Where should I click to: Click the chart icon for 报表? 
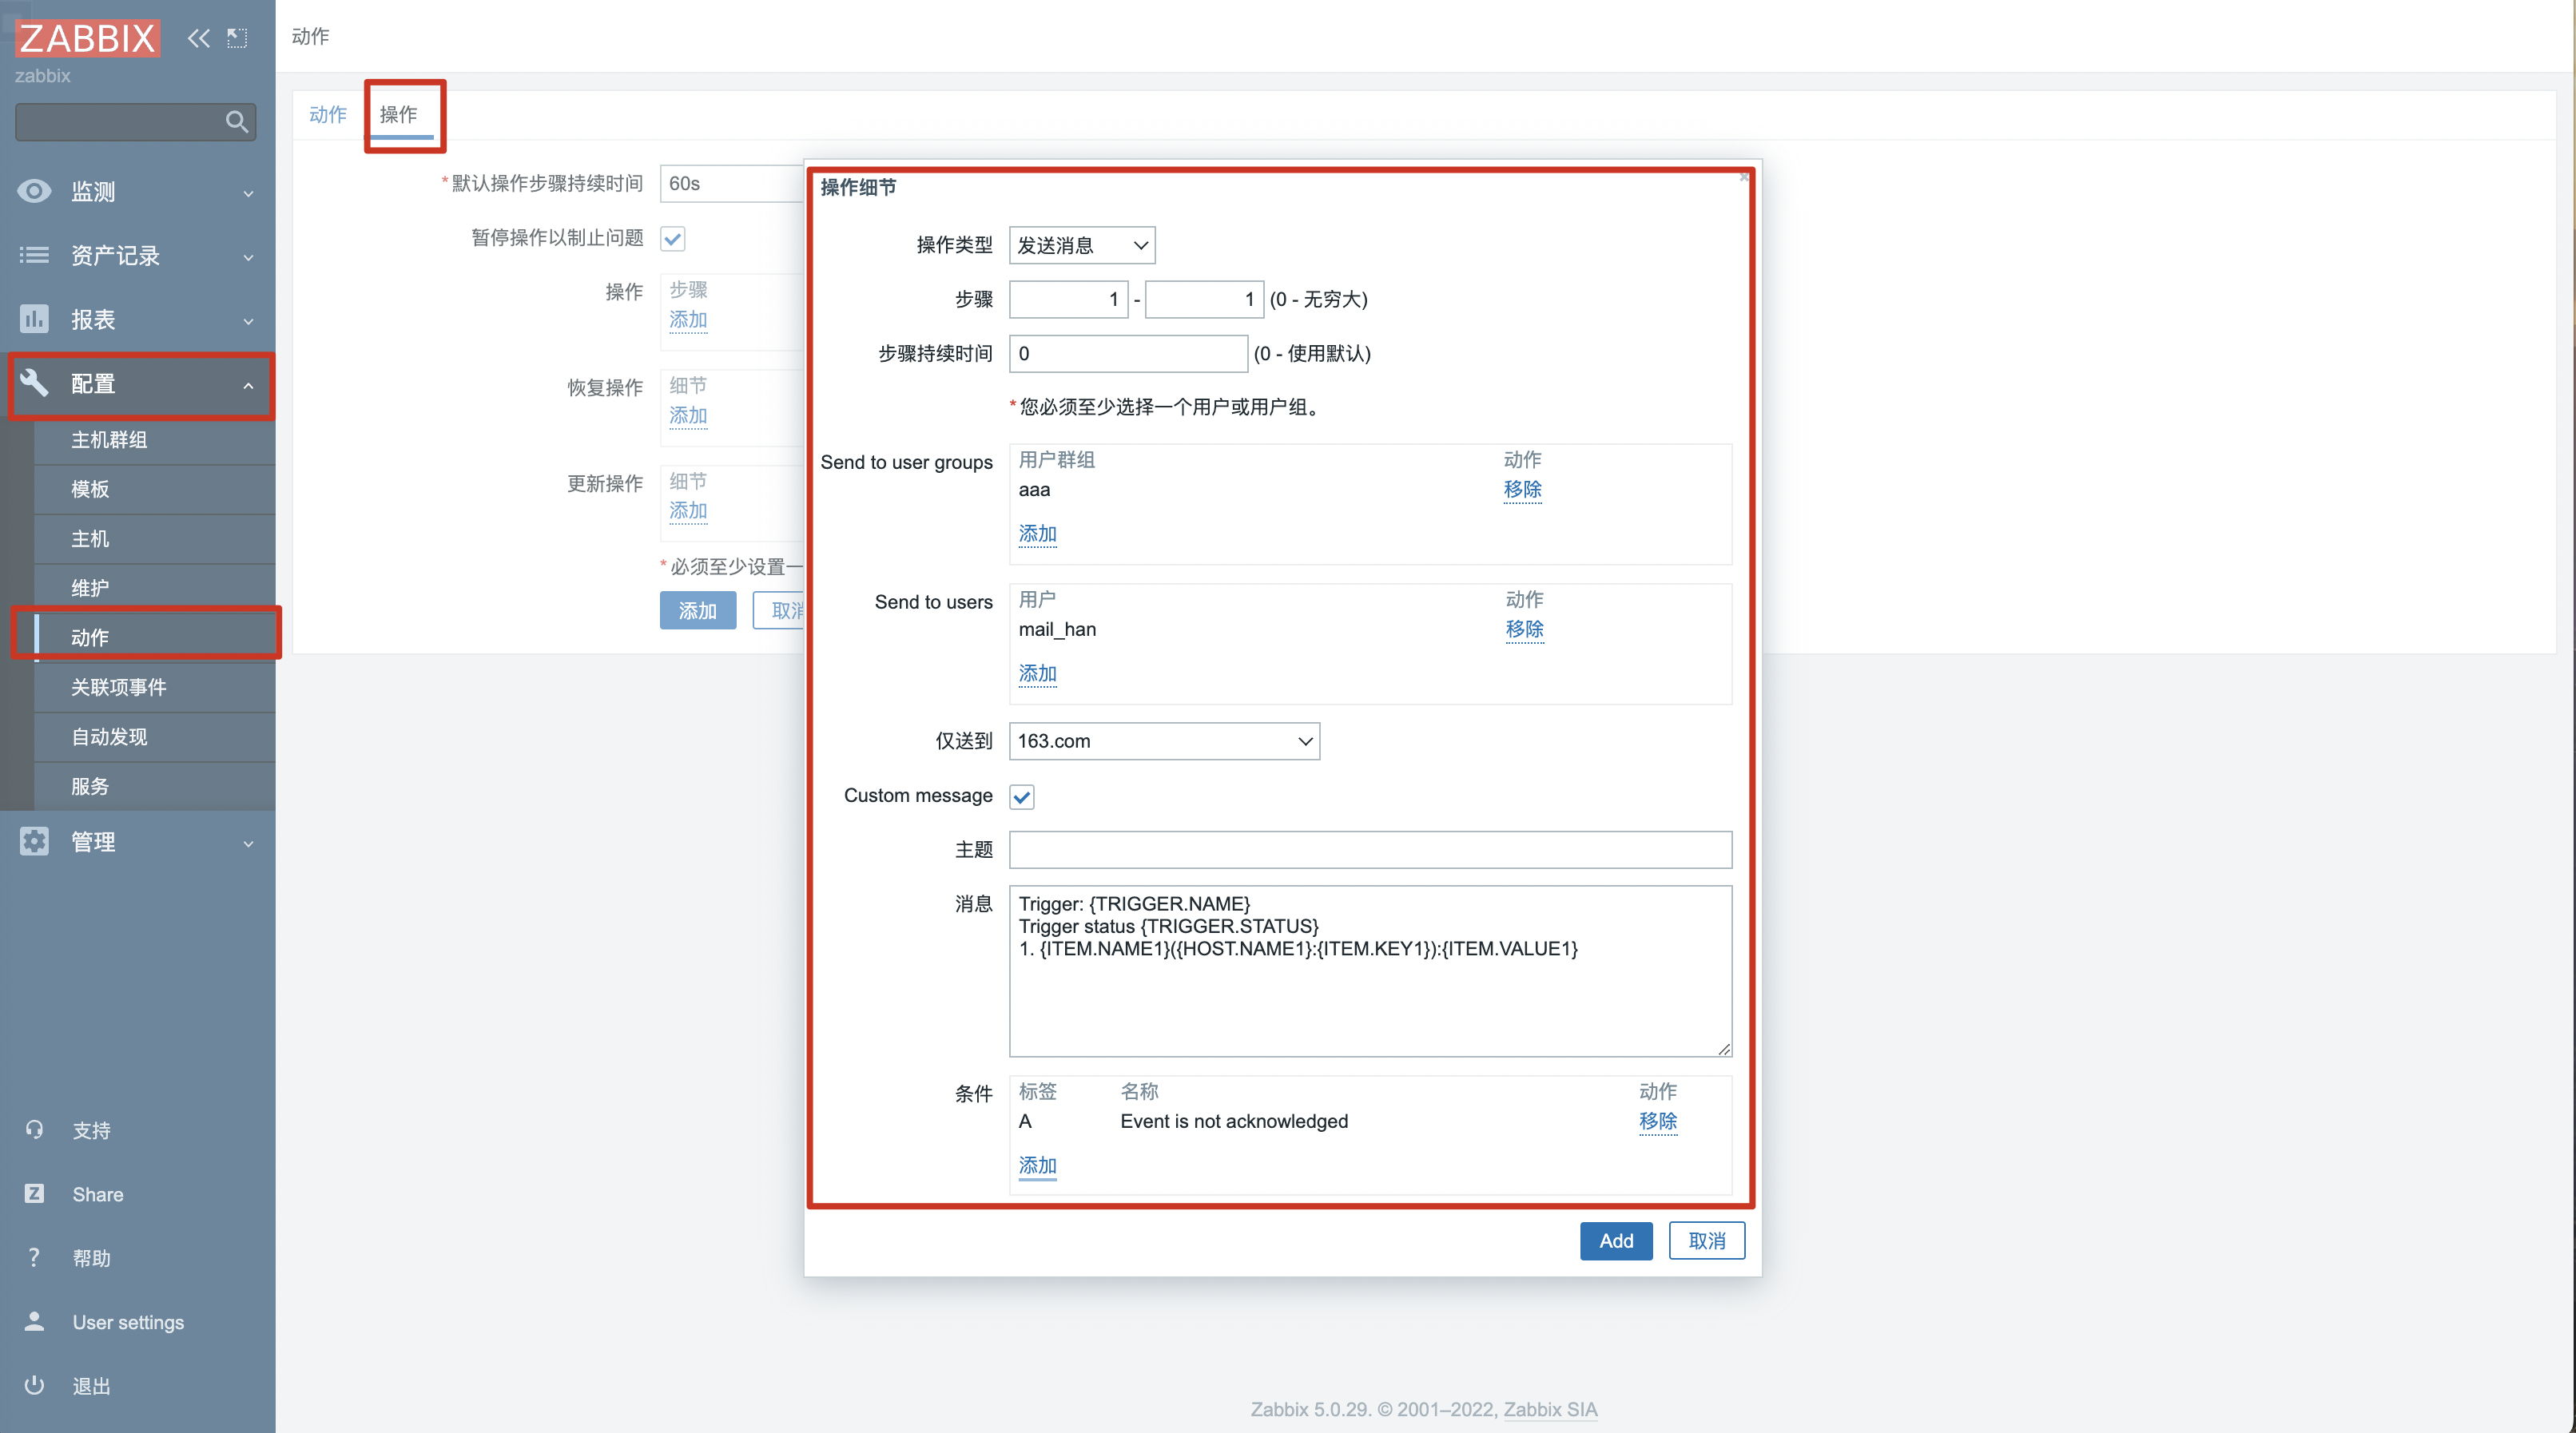(34, 318)
